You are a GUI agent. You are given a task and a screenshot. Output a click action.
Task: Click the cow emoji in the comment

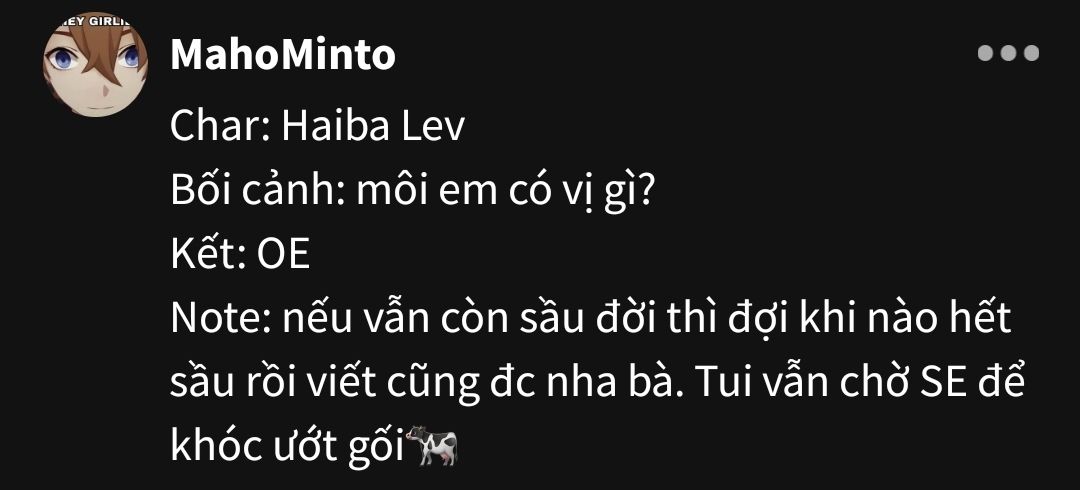(x=431, y=445)
